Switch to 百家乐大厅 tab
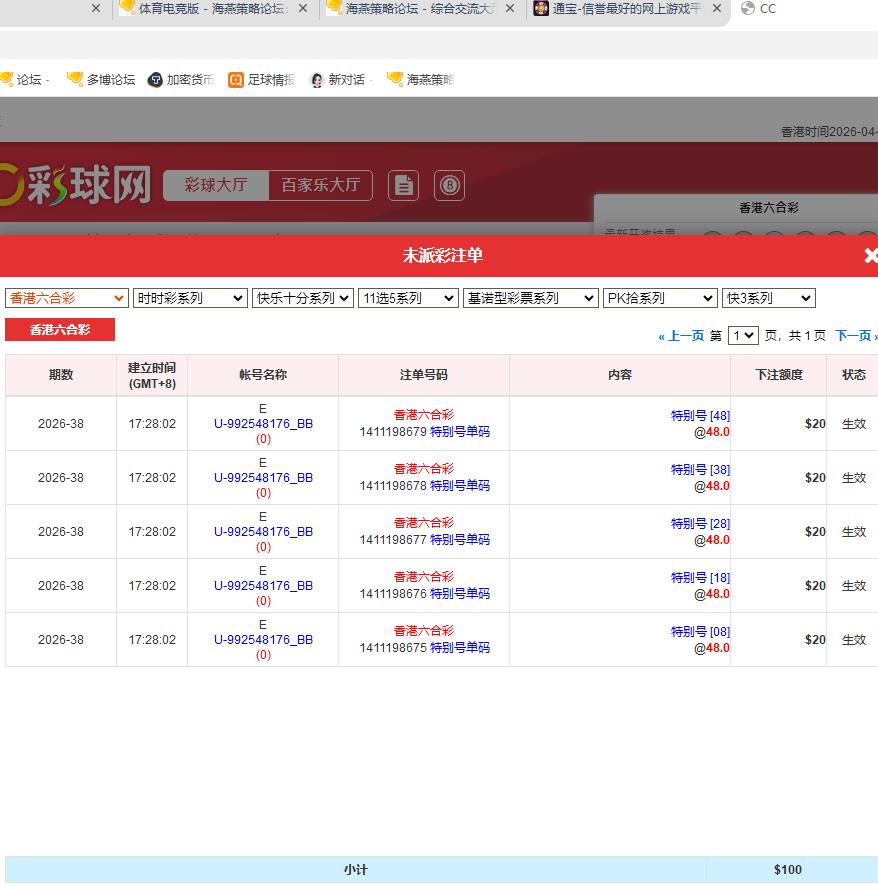This screenshot has width=878, height=885. (x=320, y=186)
